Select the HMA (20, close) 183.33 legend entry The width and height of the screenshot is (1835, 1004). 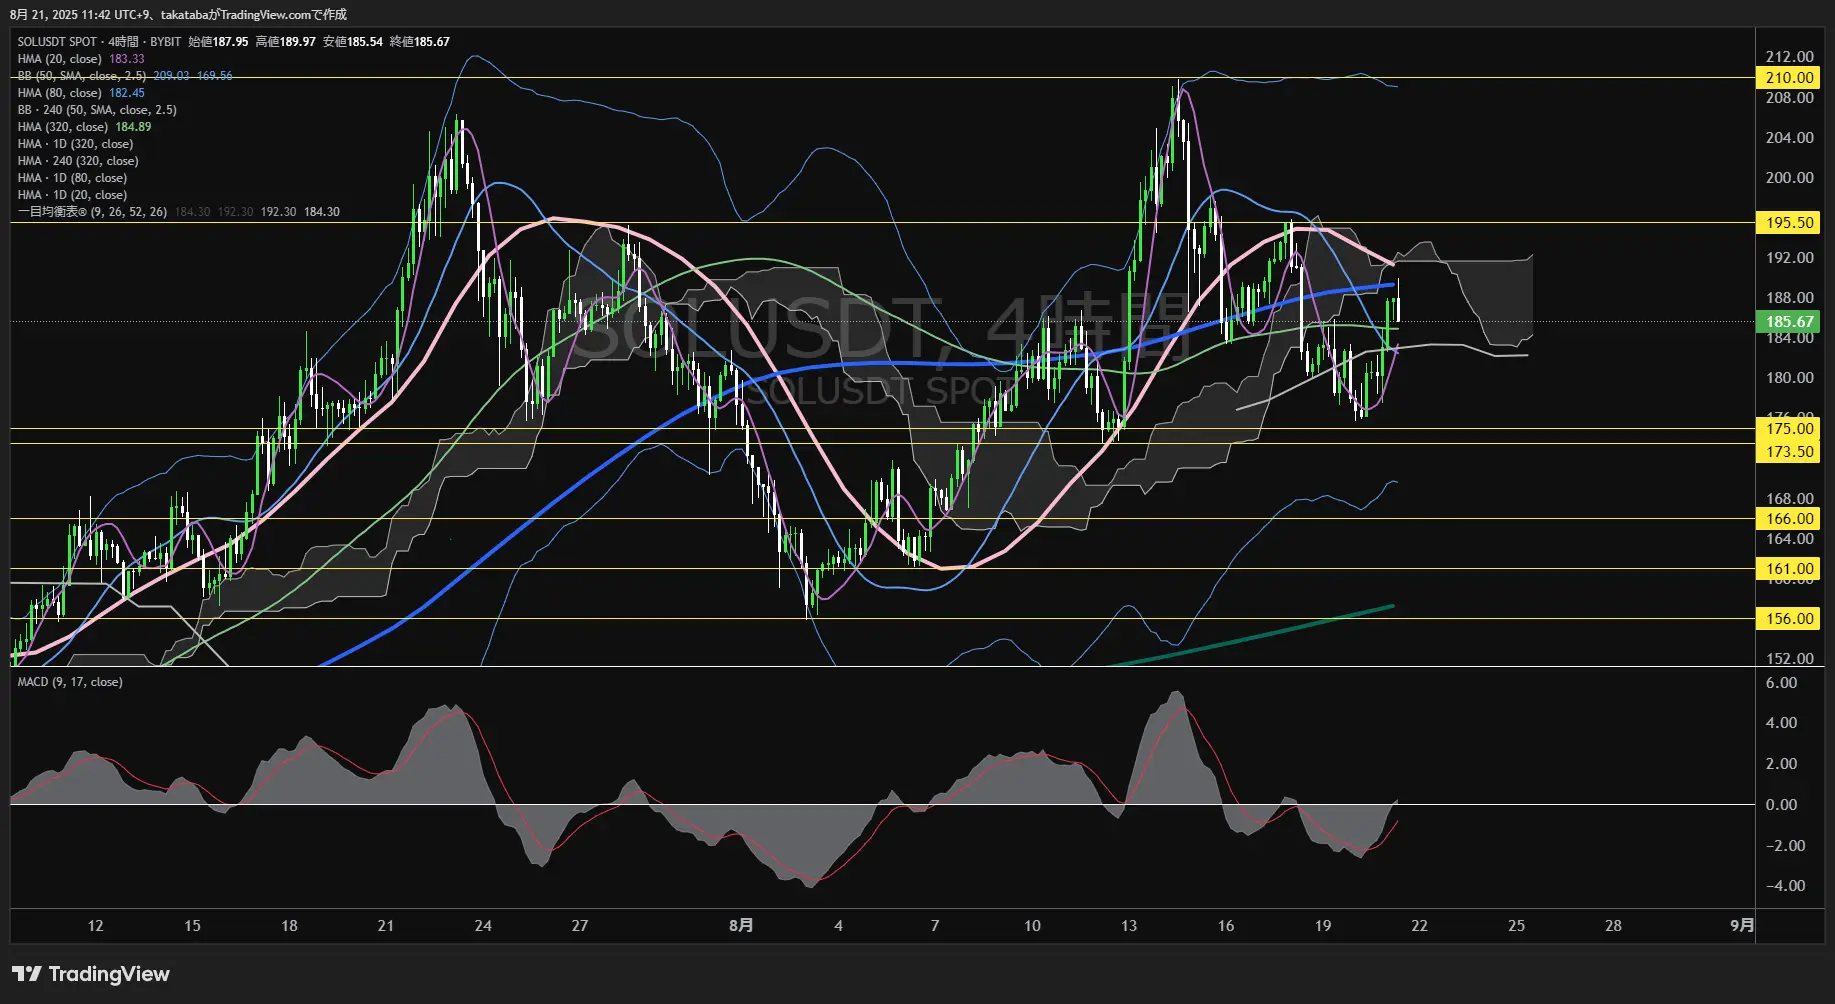pos(81,59)
